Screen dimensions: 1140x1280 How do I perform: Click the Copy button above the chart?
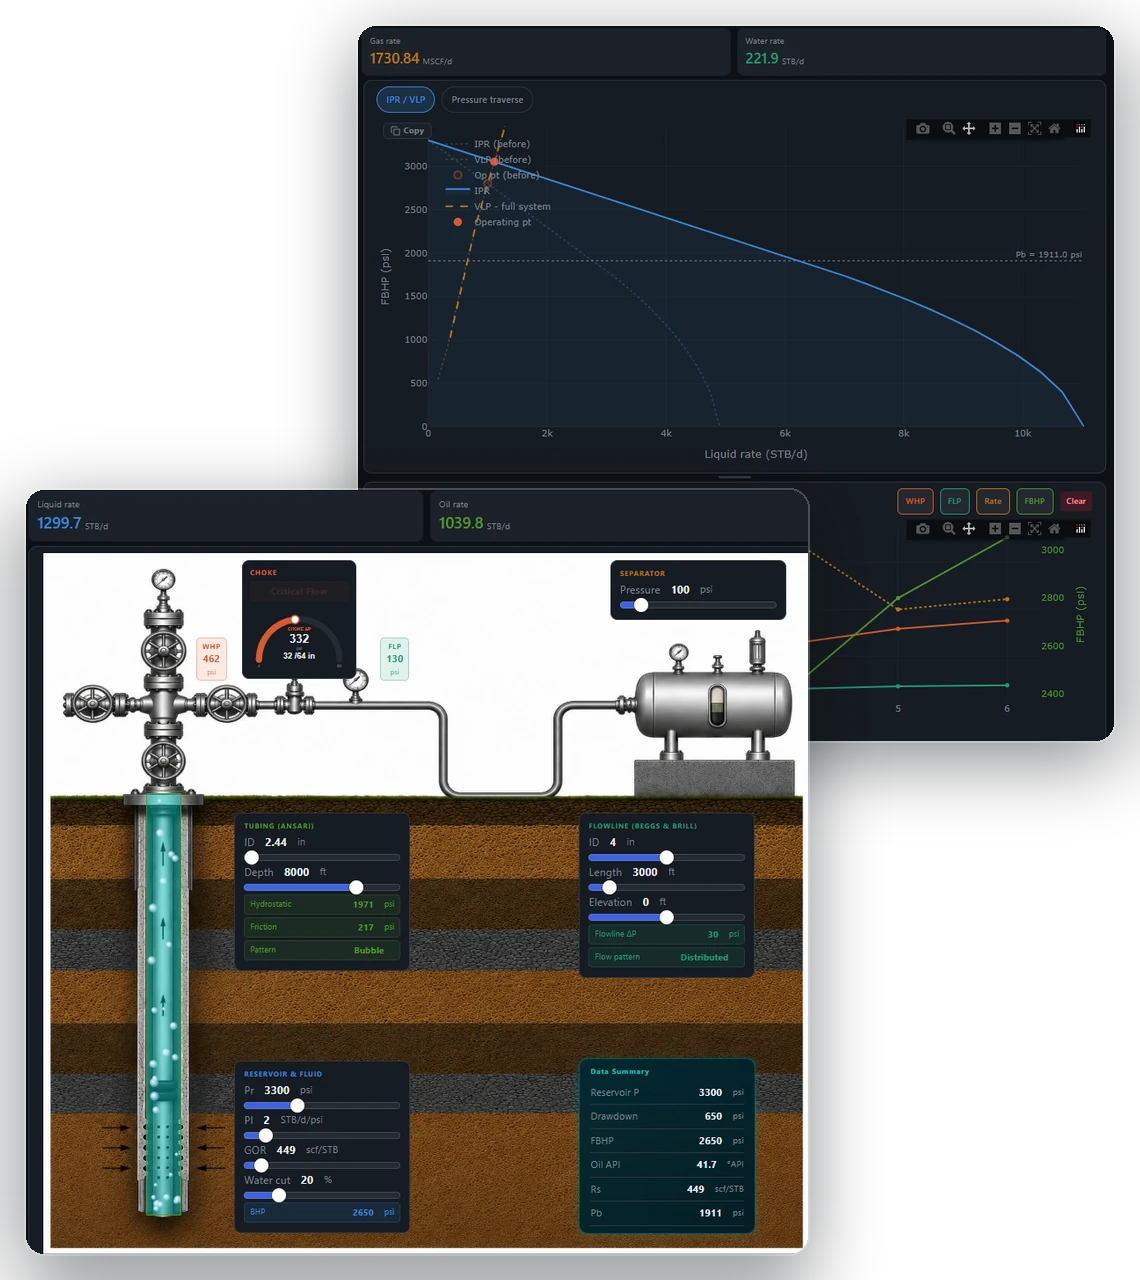[408, 131]
